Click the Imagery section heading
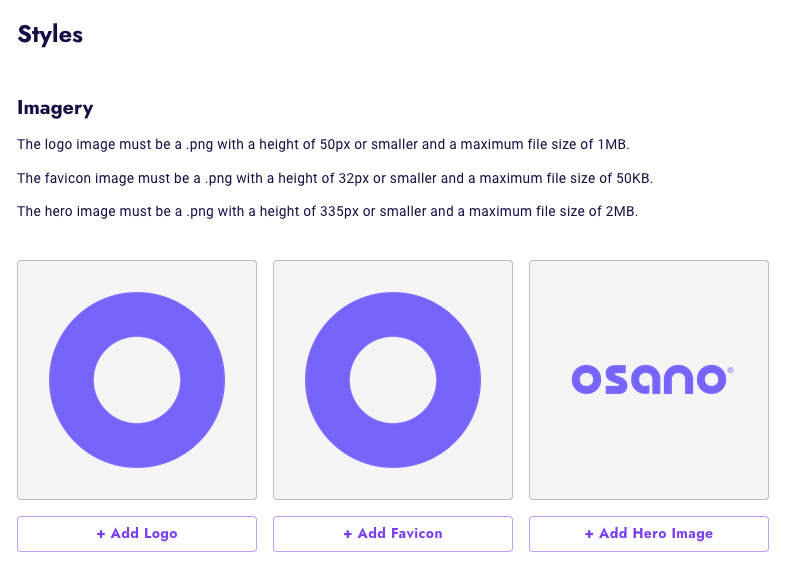 click(55, 108)
